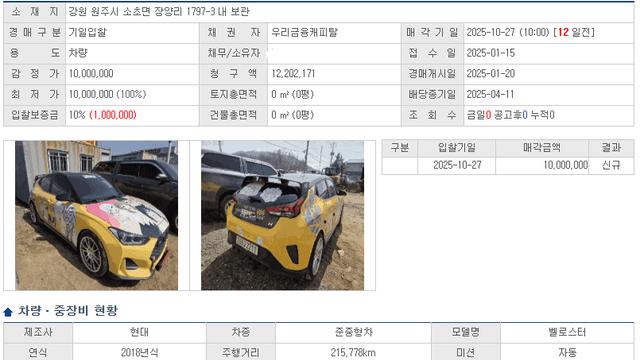640x360 pixels.
Task: Click result status 신규
Action: pyautogui.click(x=611, y=165)
